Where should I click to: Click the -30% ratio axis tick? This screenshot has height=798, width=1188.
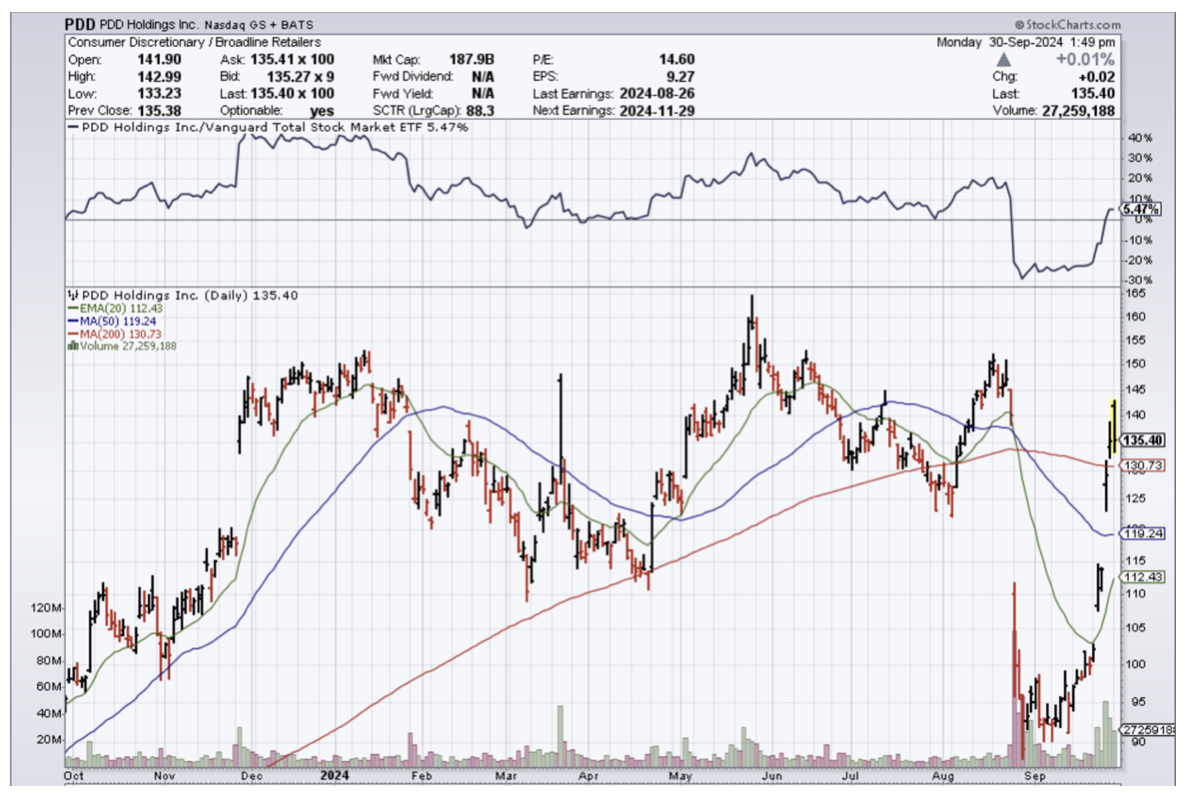point(1140,280)
